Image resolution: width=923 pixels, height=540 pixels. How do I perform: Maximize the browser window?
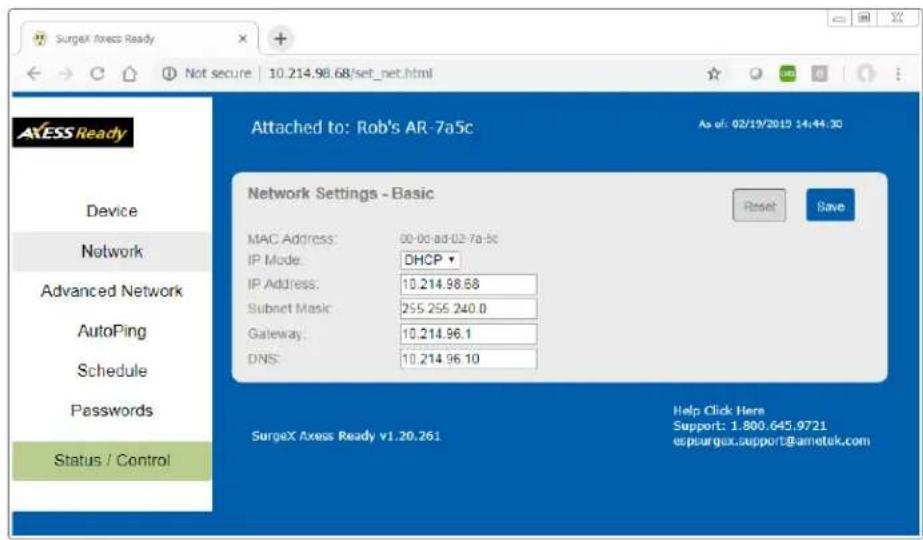pos(864,18)
